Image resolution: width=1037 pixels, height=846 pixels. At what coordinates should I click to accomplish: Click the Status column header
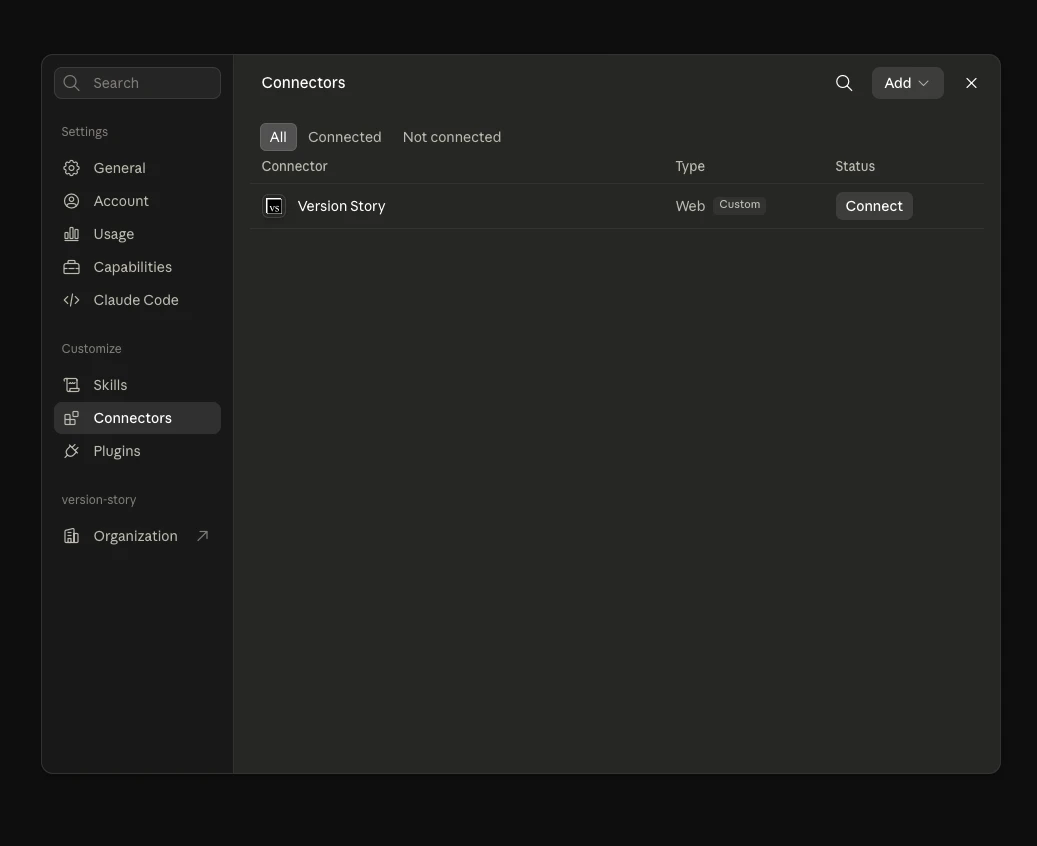[x=855, y=166]
